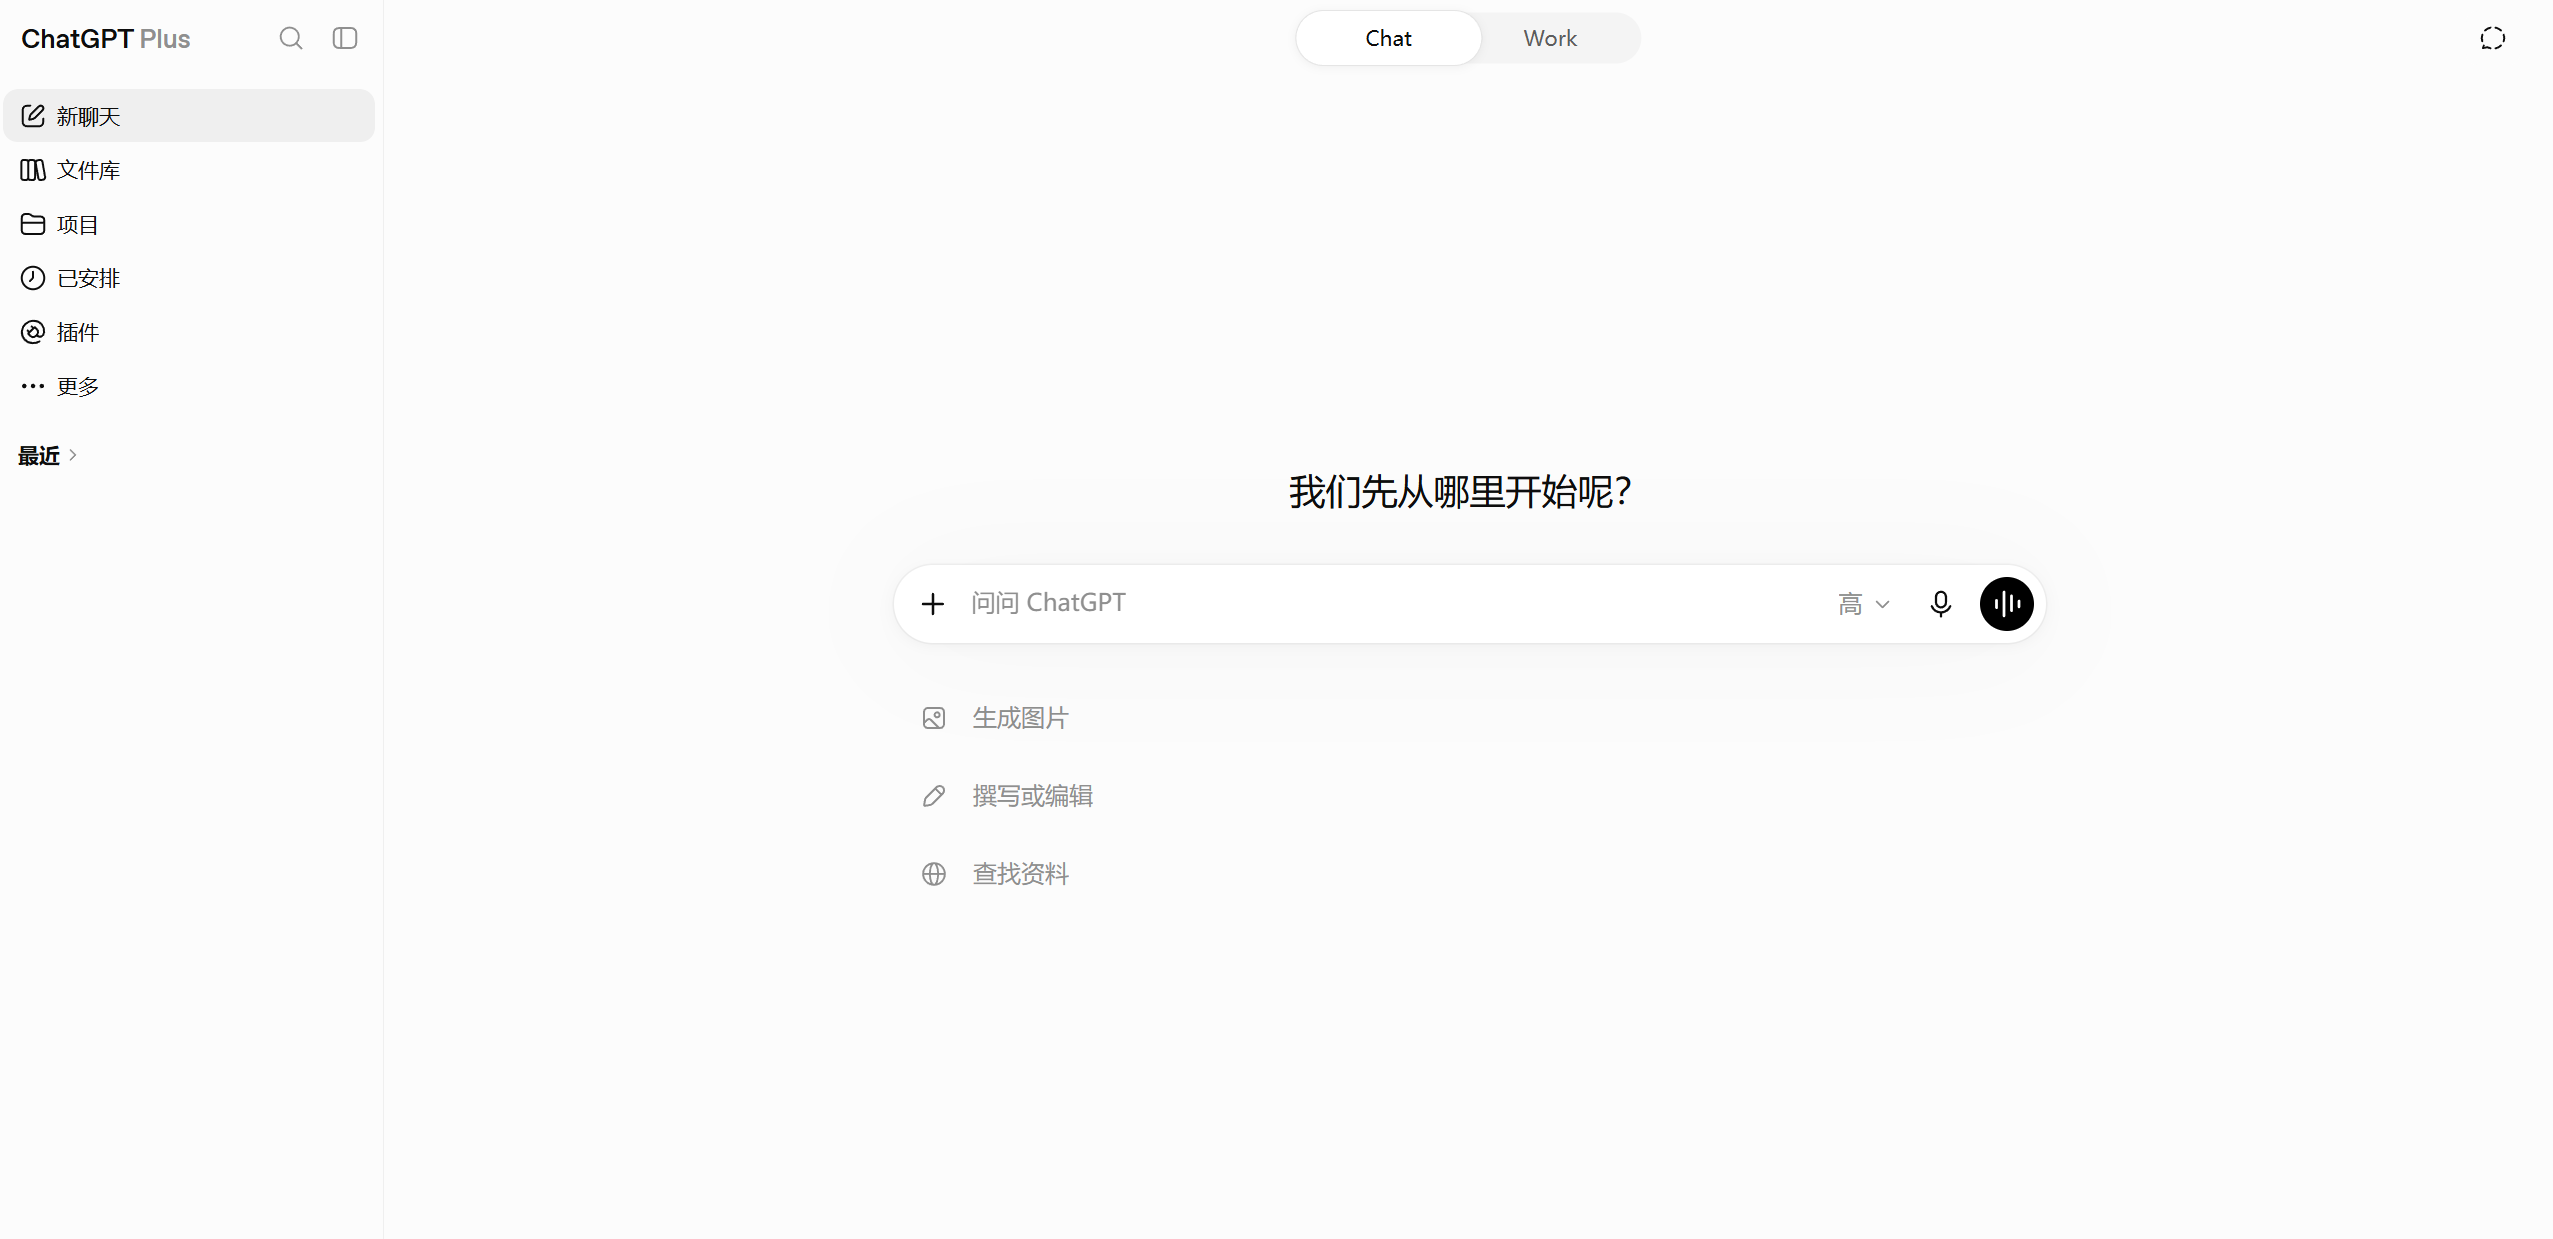Click the temporary chat dashed-circle icon
Image resolution: width=2553 pixels, height=1239 pixels.
pos(2492,38)
